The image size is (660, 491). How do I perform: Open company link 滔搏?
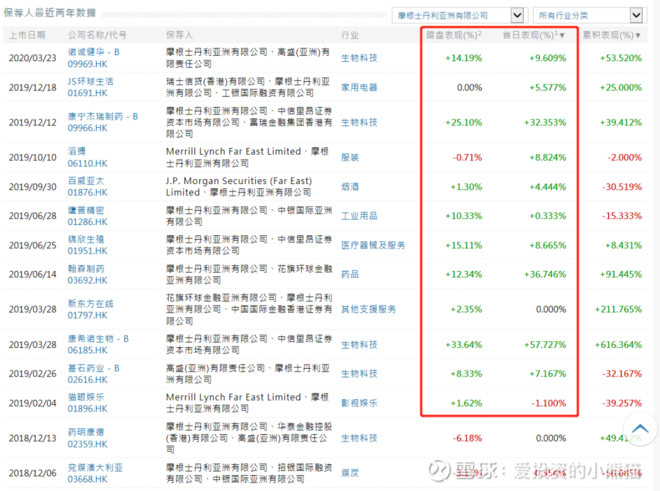point(77,151)
